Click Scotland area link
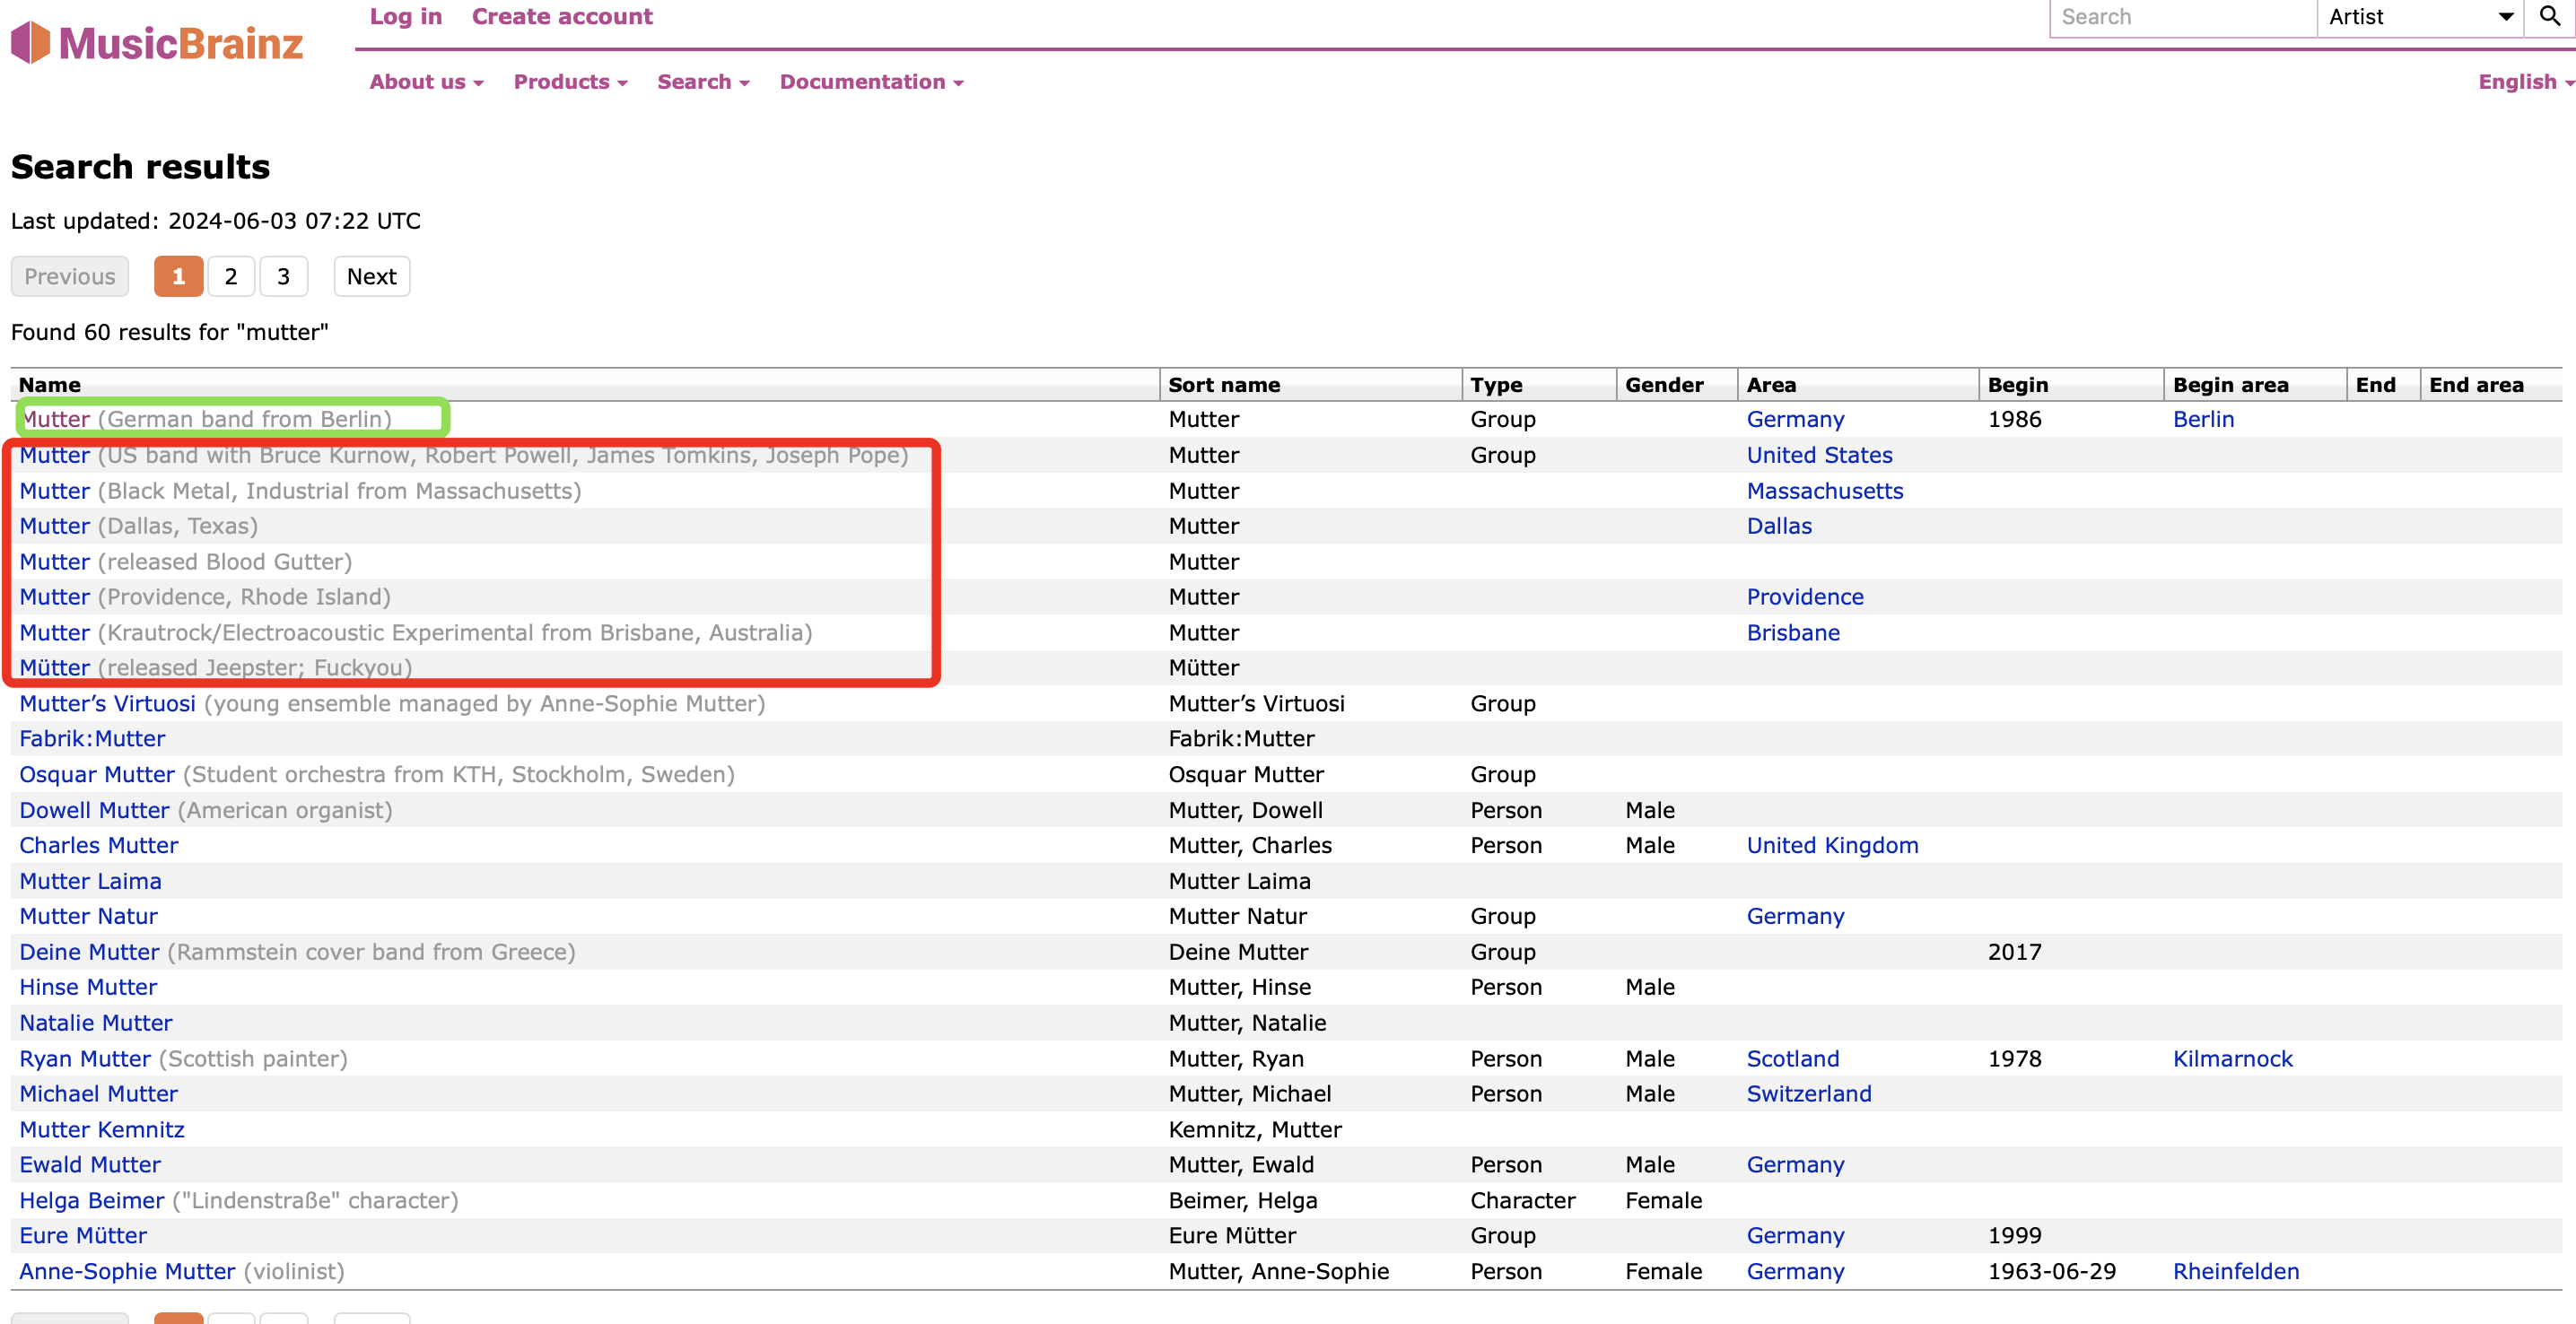The width and height of the screenshot is (2576, 1324). tap(1792, 1060)
